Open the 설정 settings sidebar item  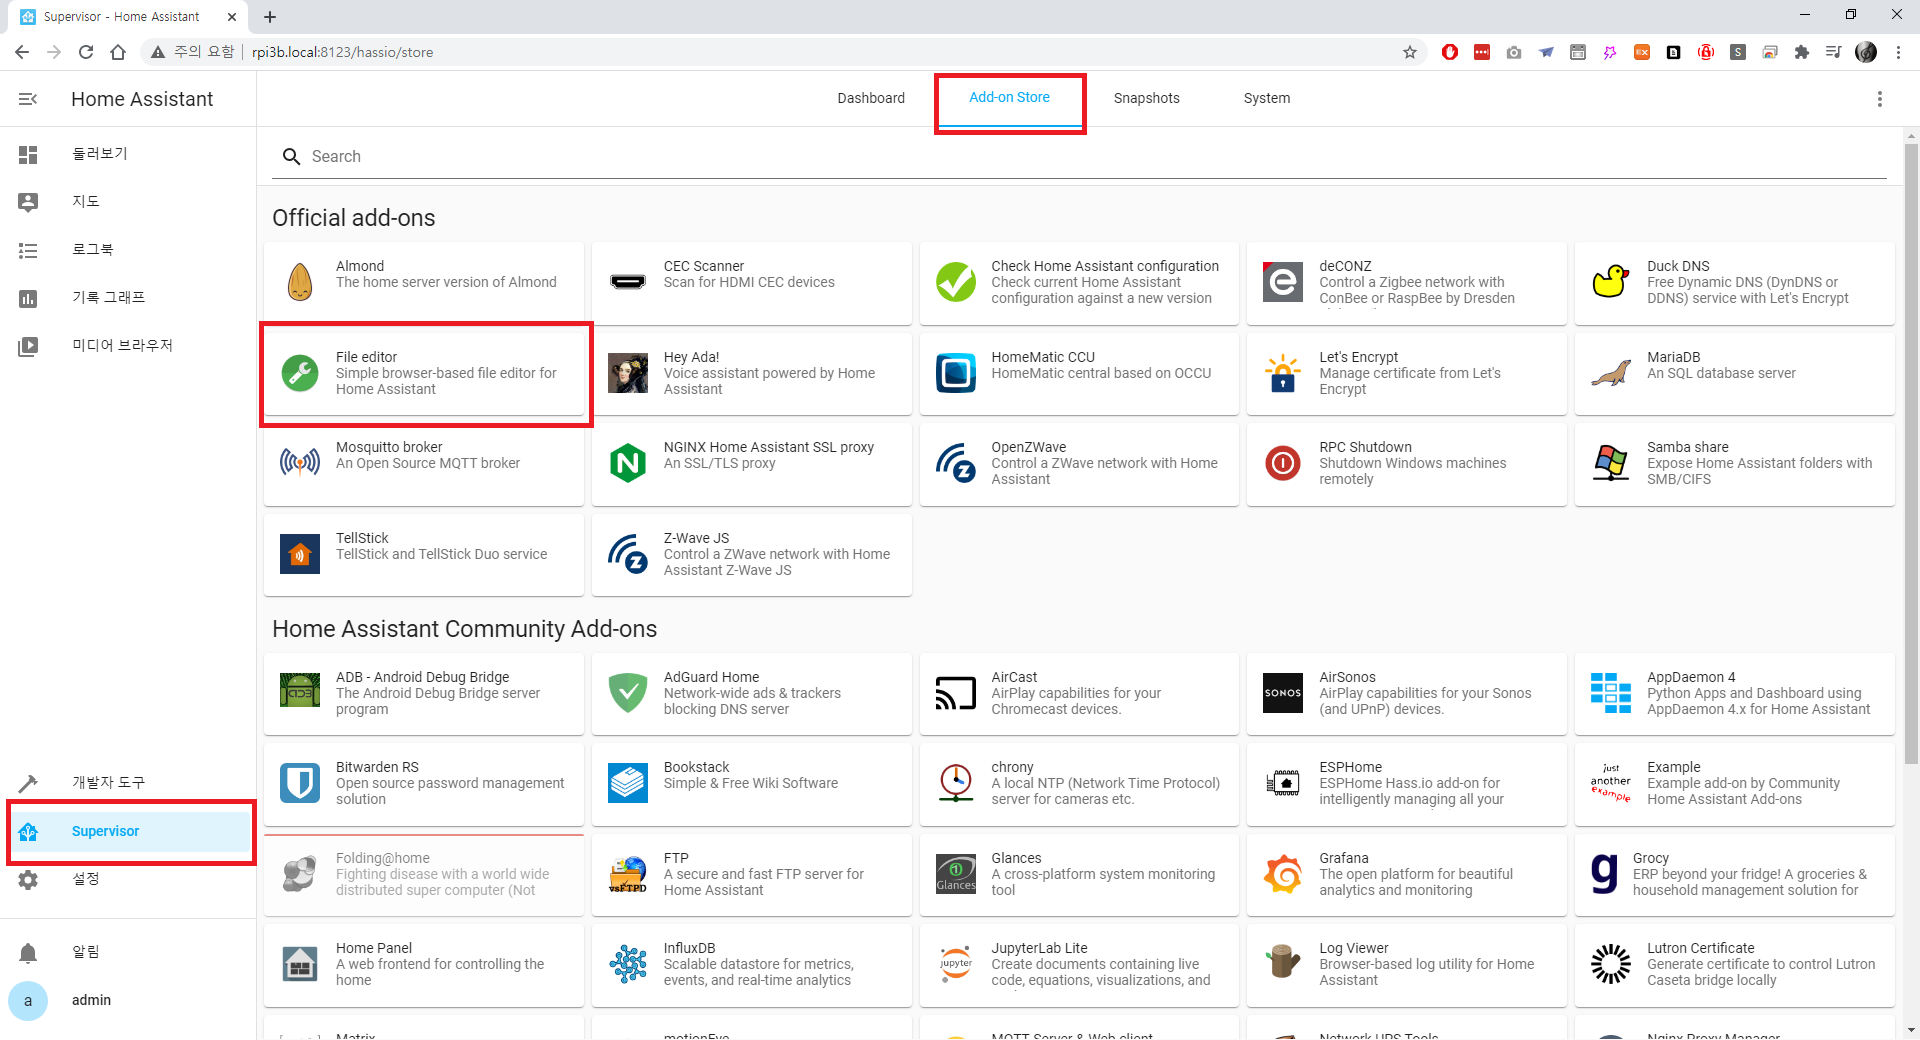129,879
